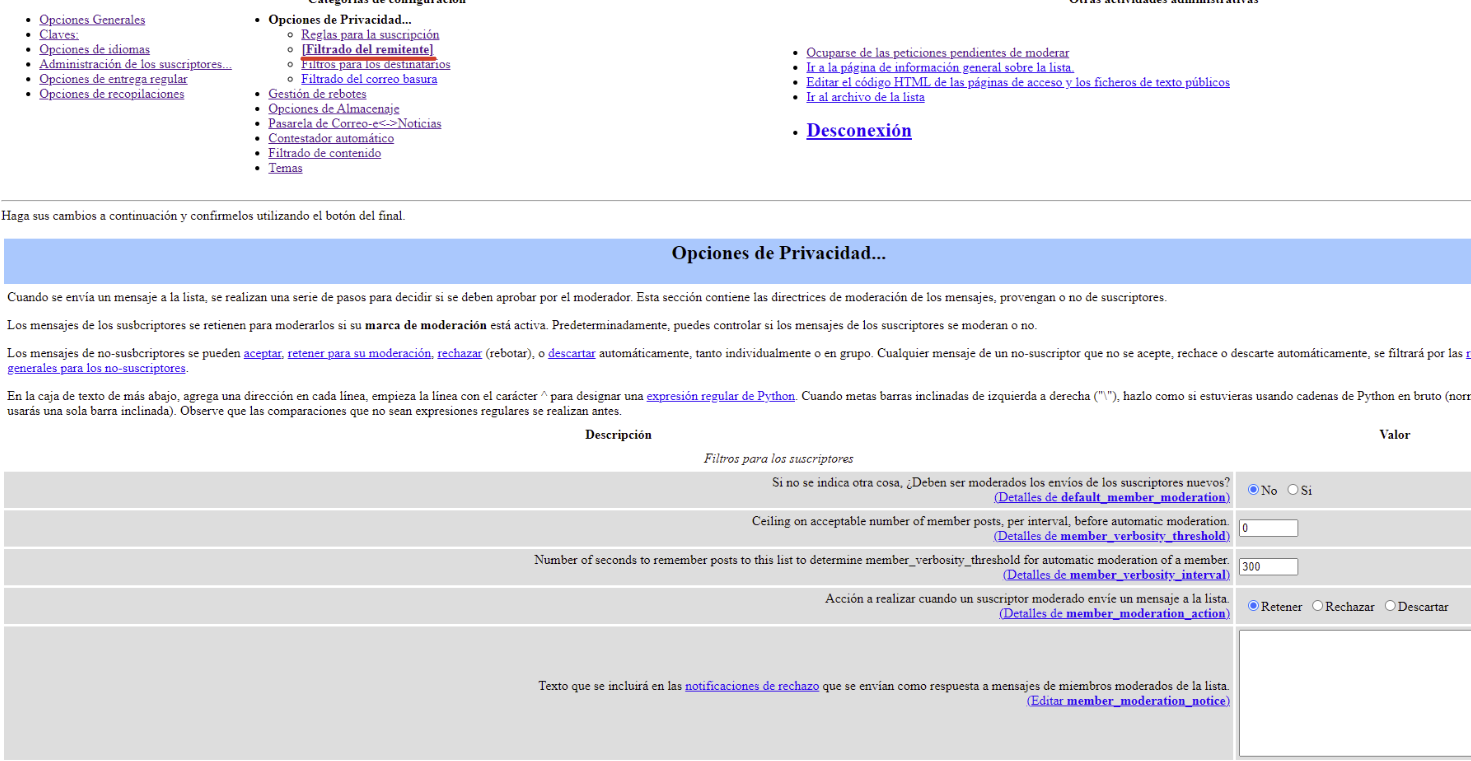The image size is (1471, 761).
Task: Open 'expresión regular de Python' link
Action: [720, 397]
